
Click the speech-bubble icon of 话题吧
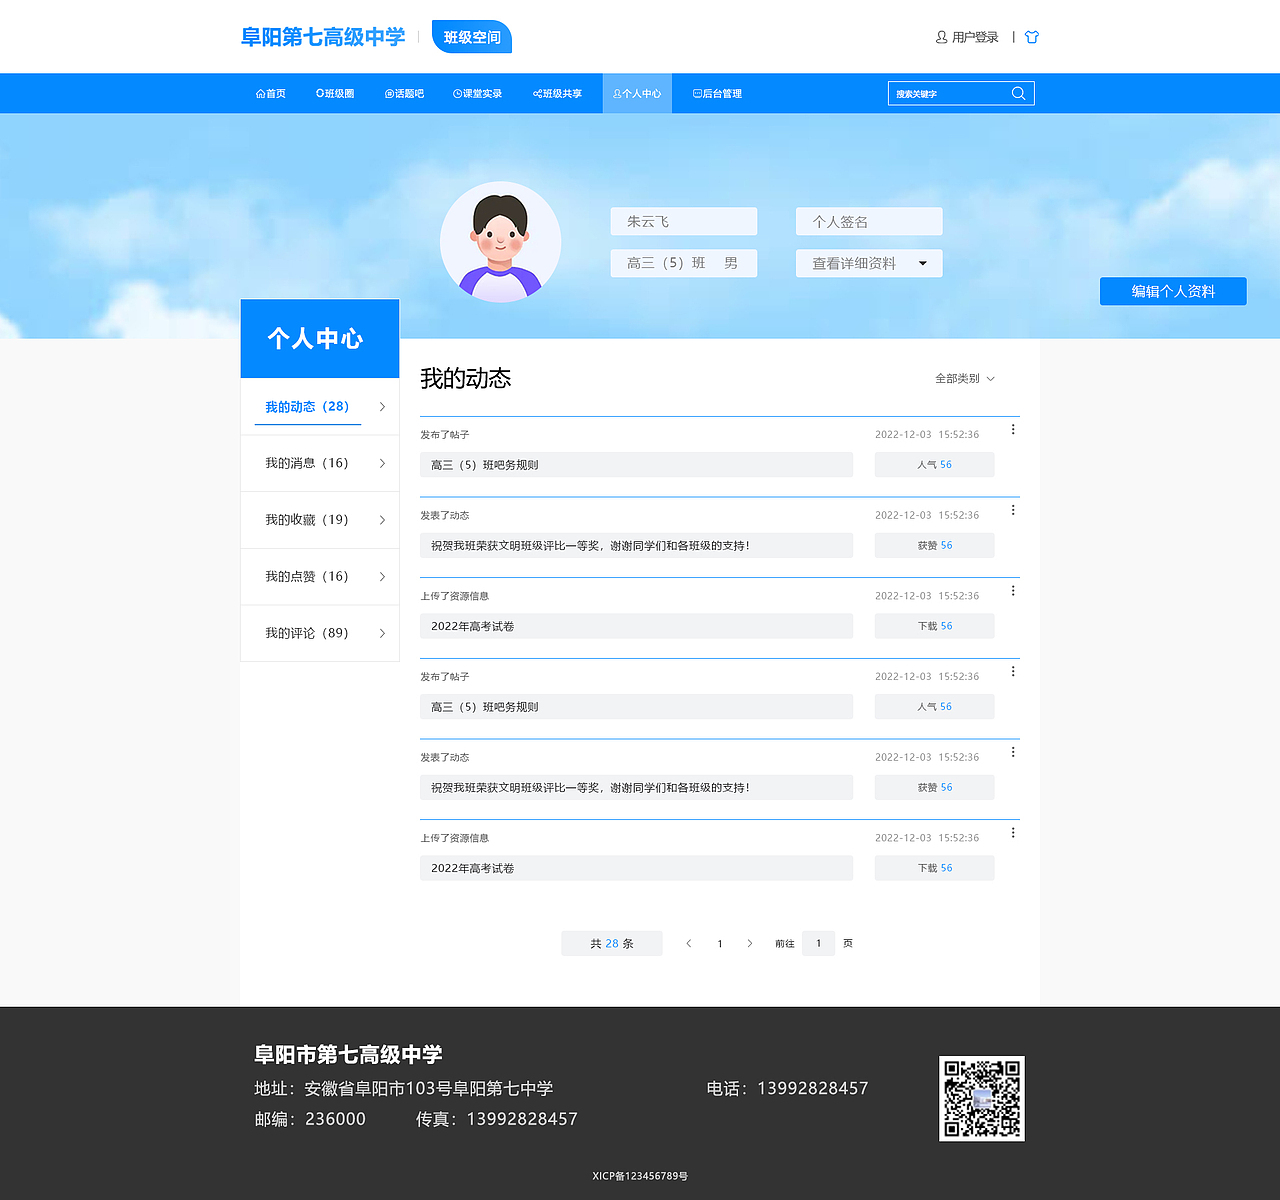[387, 93]
